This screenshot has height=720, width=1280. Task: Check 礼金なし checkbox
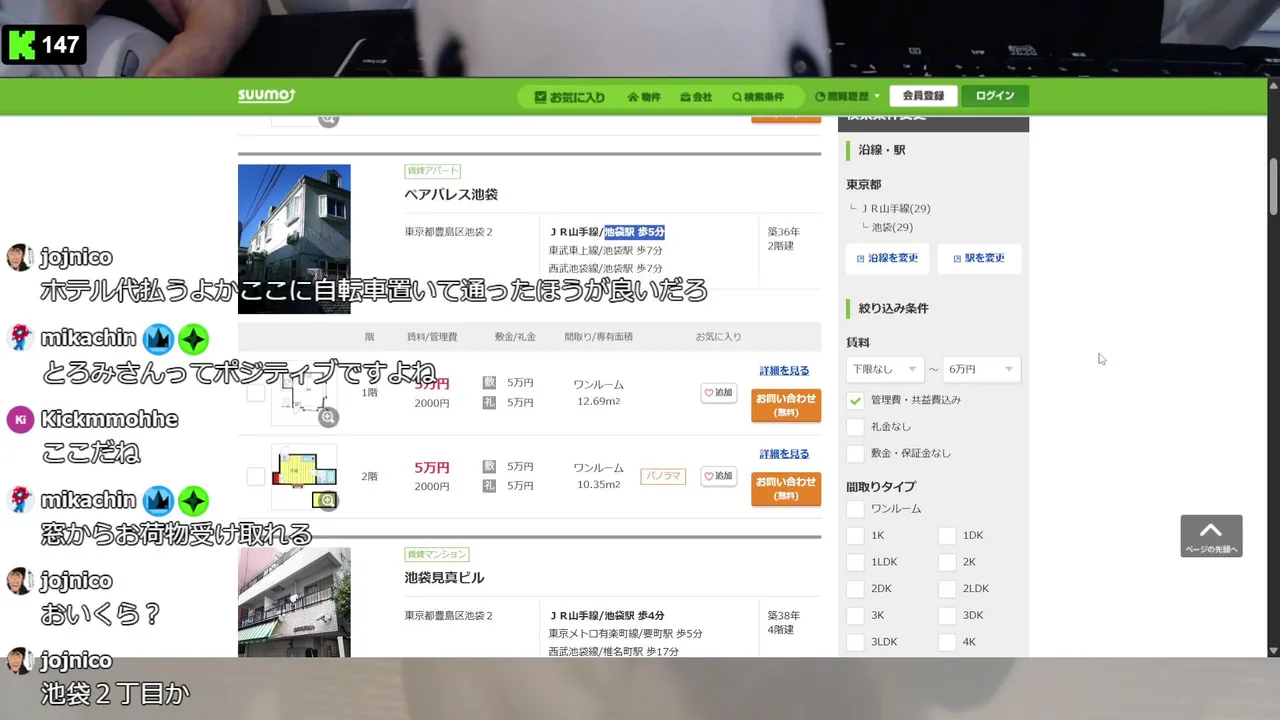855,427
